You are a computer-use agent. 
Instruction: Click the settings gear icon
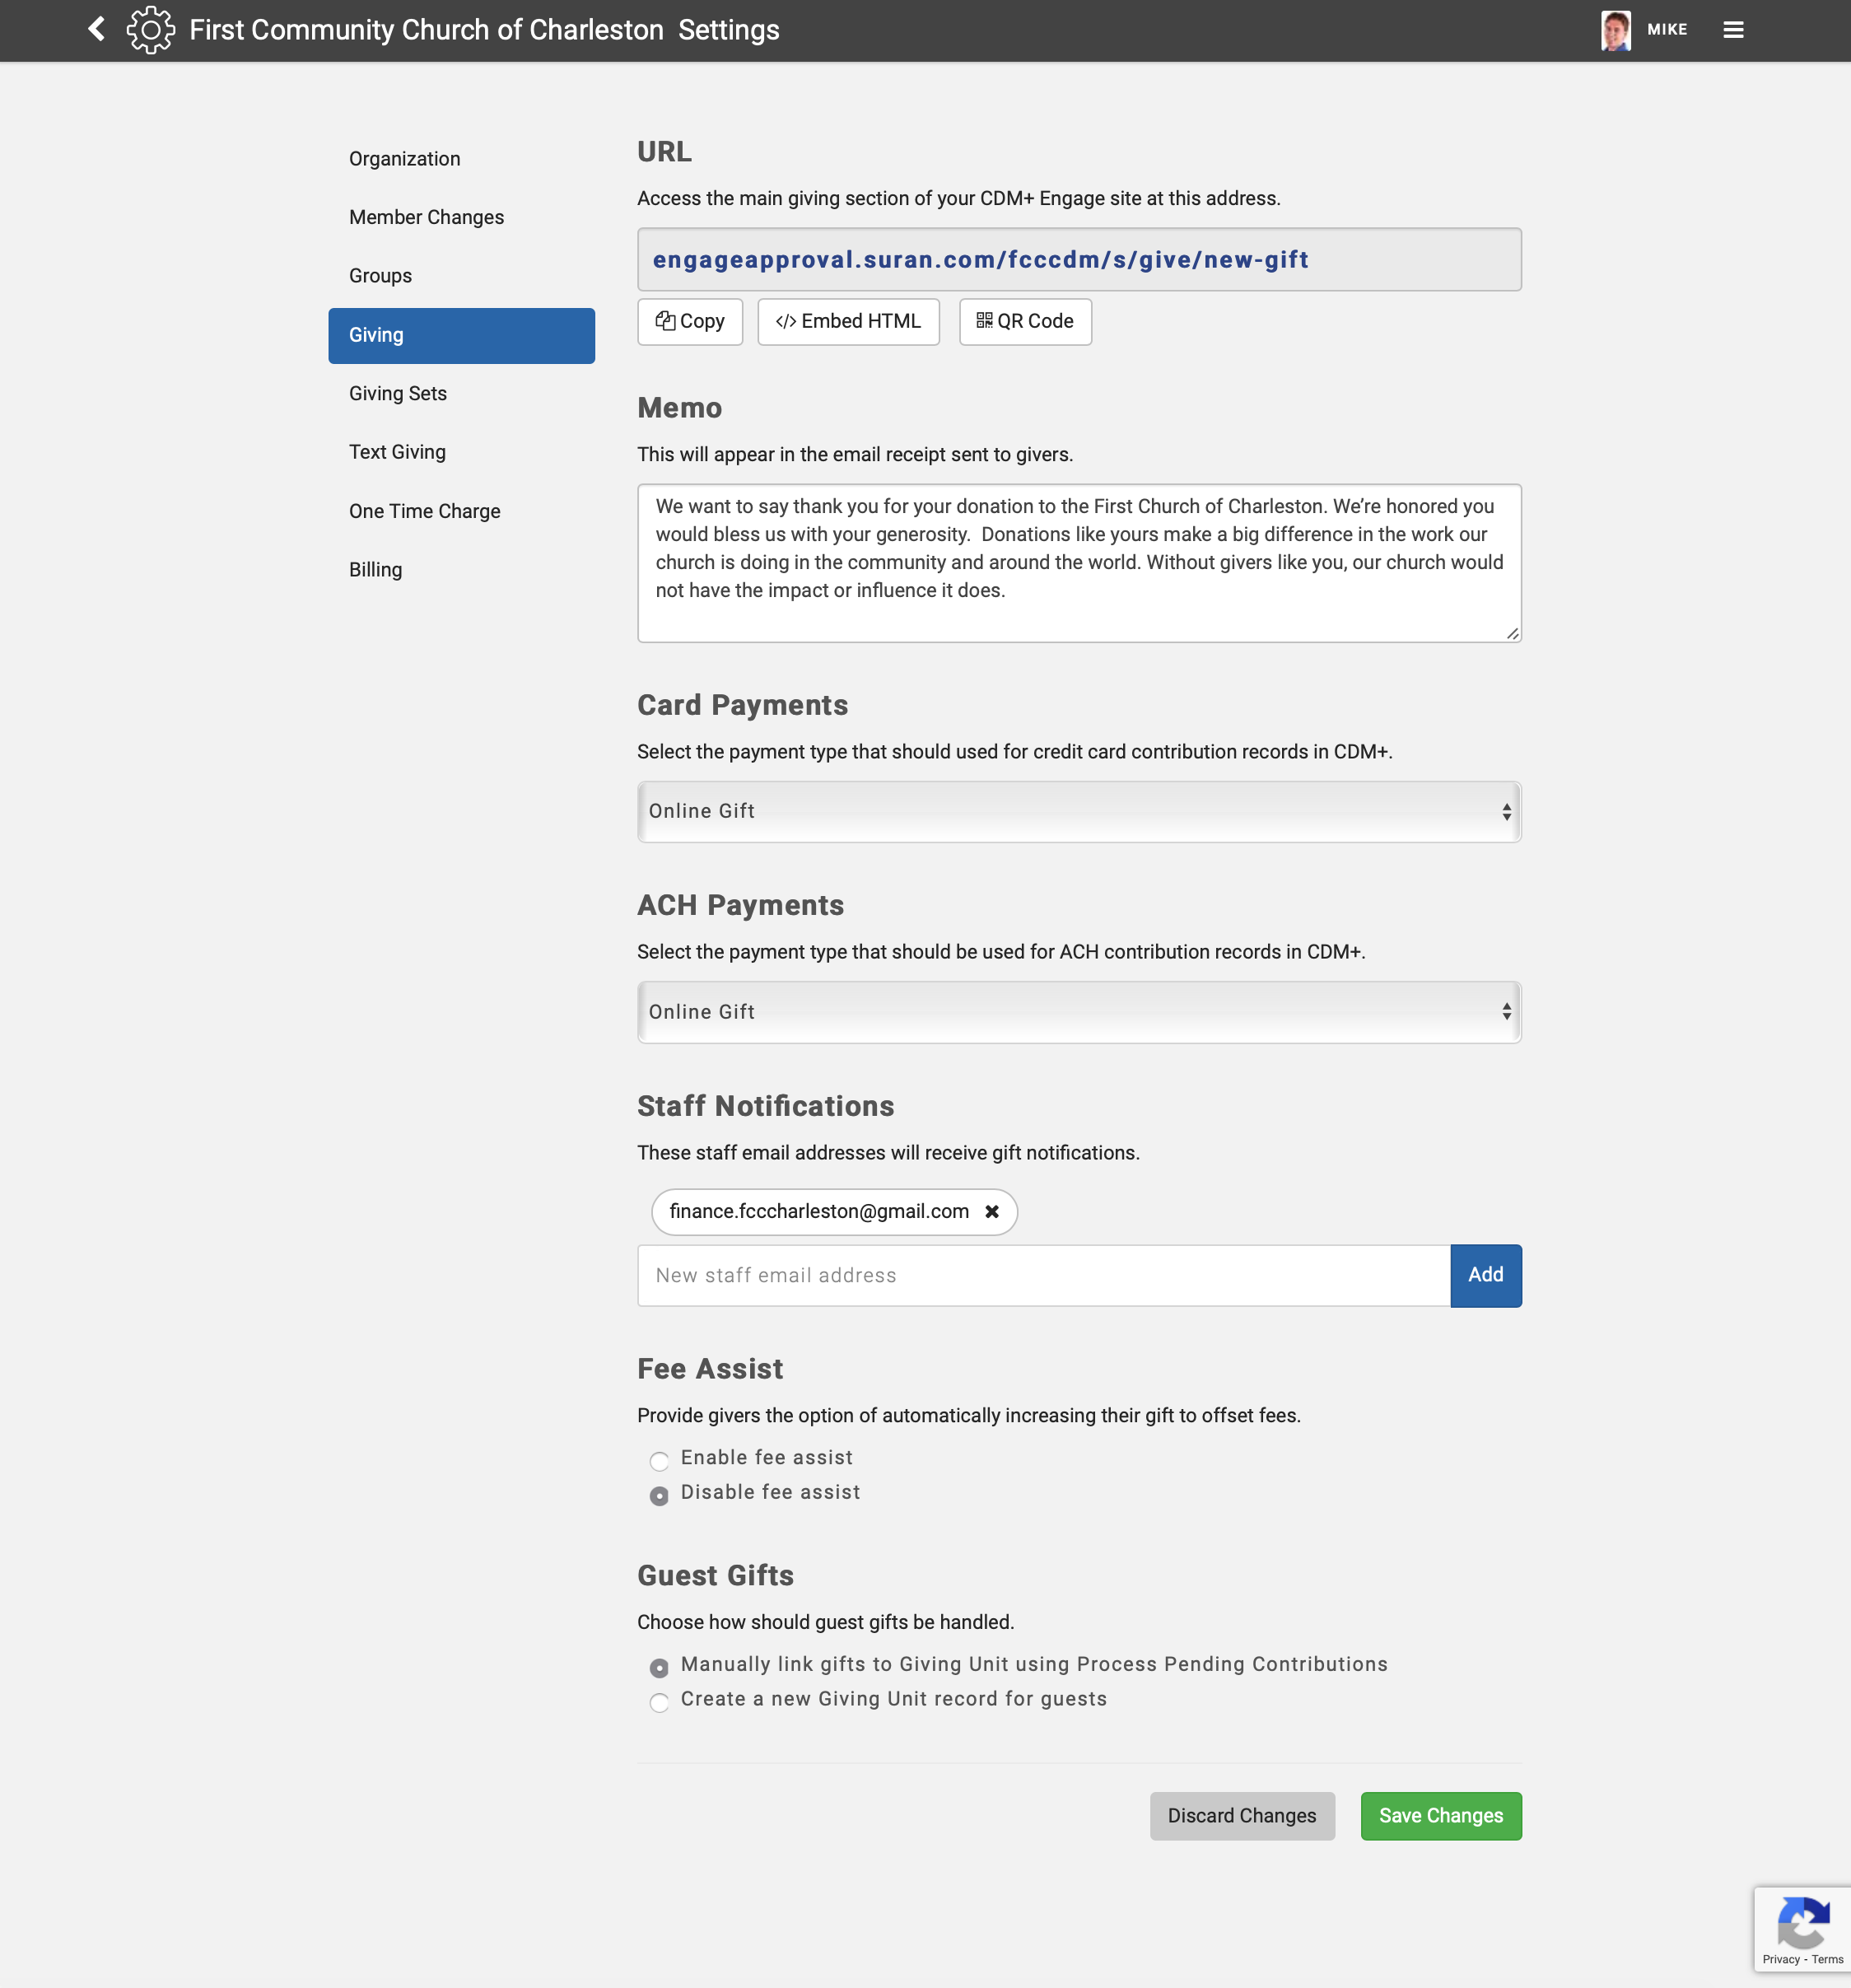pos(151,29)
